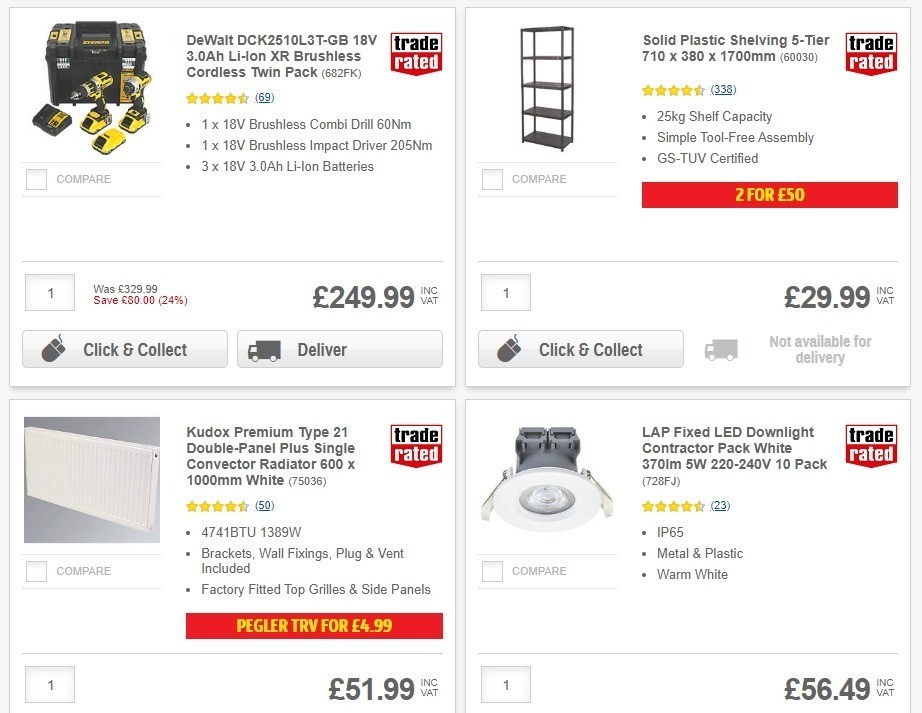Click the Trade Rated badge on the plastic shelving
Image resolution: width=922 pixels, height=713 pixels.
[870, 53]
